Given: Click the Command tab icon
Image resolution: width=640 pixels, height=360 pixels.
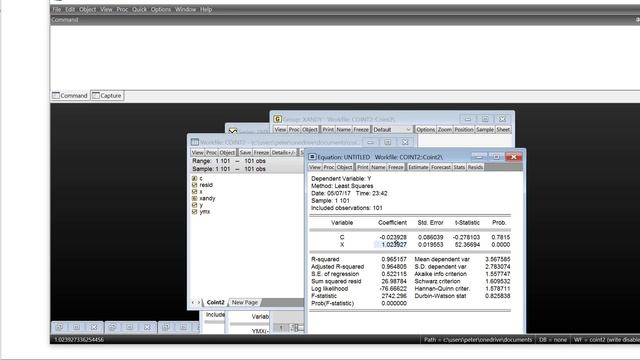Looking at the screenshot, I should (56, 96).
